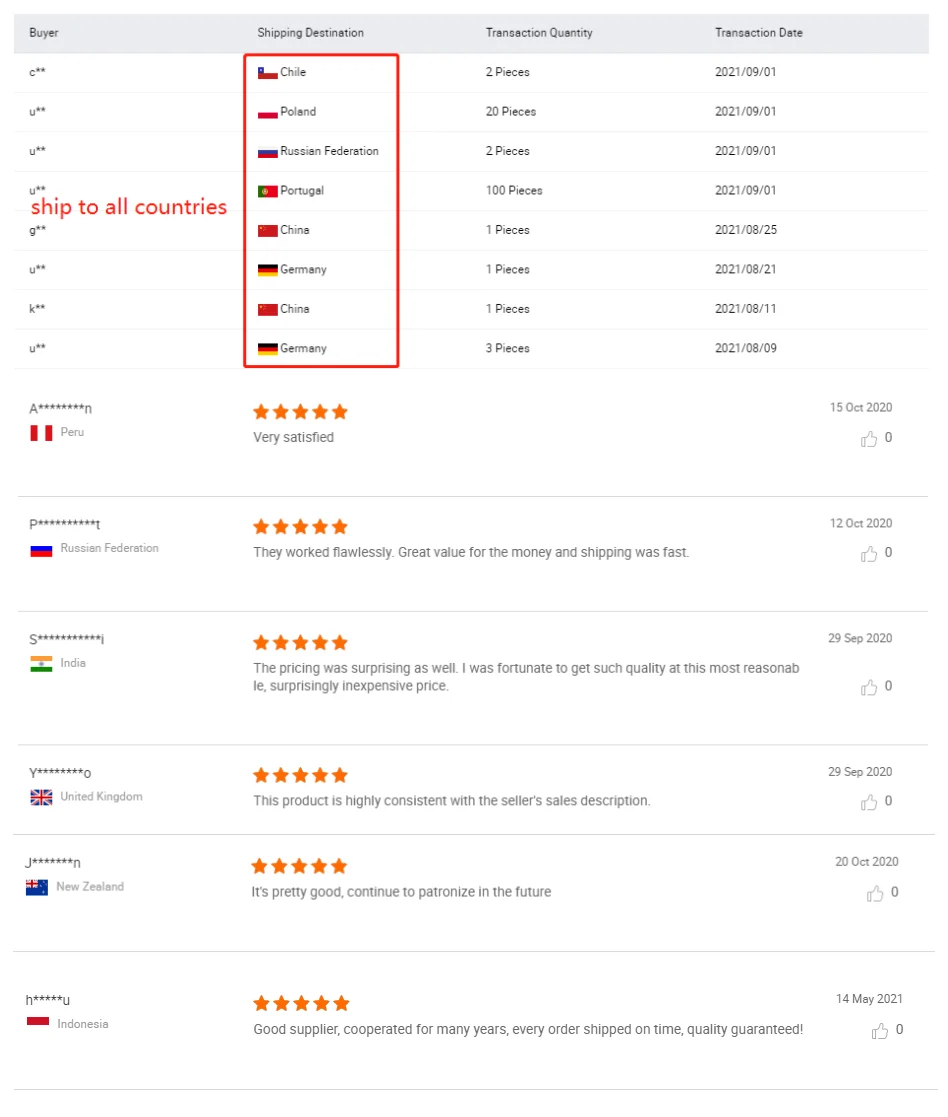
Task: Click the United Kingdom flag icon
Action: pyautogui.click(x=41, y=797)
